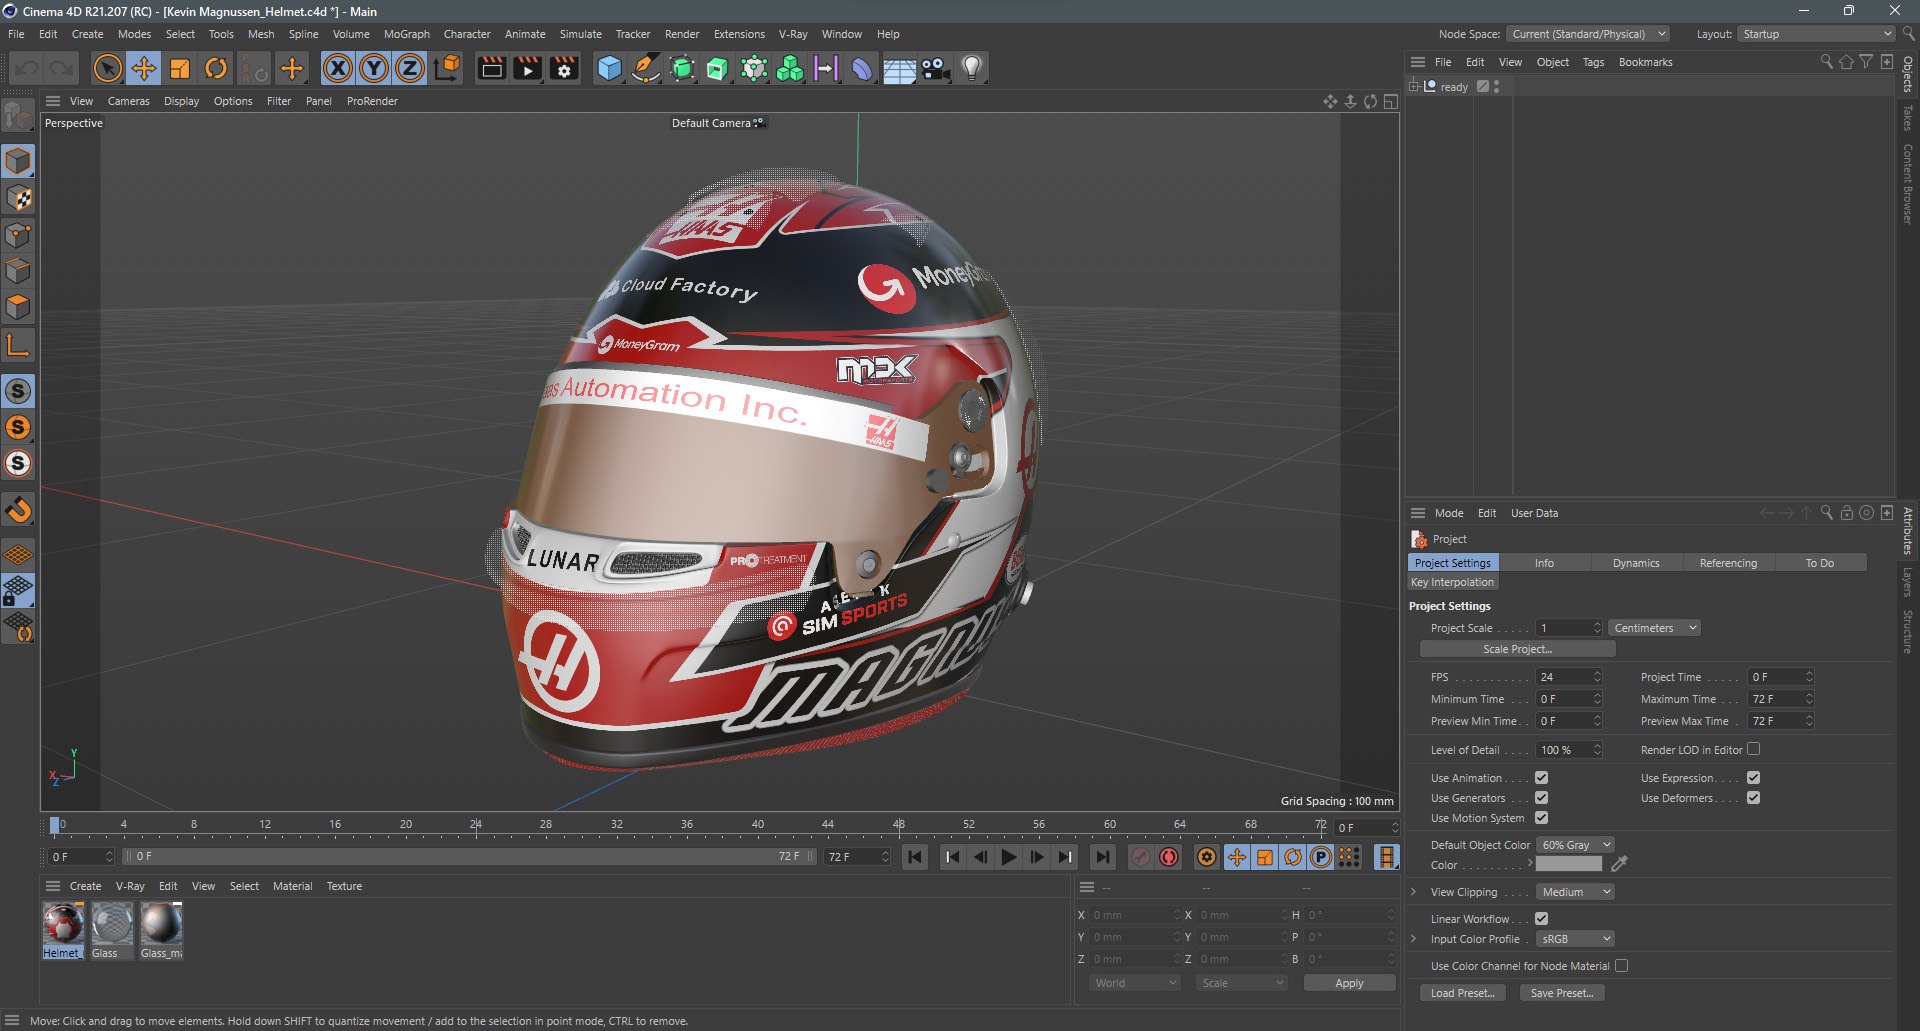Open the Input Color Profile sRGB dropdown
The height and width of the screenshot is (1031, 1920).
pyautogui.click(x=1575, y=939)
